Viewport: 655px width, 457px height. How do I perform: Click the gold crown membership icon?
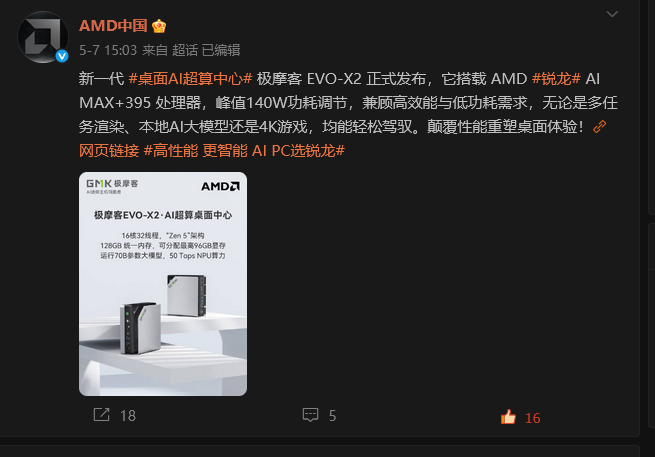point(159,26)
